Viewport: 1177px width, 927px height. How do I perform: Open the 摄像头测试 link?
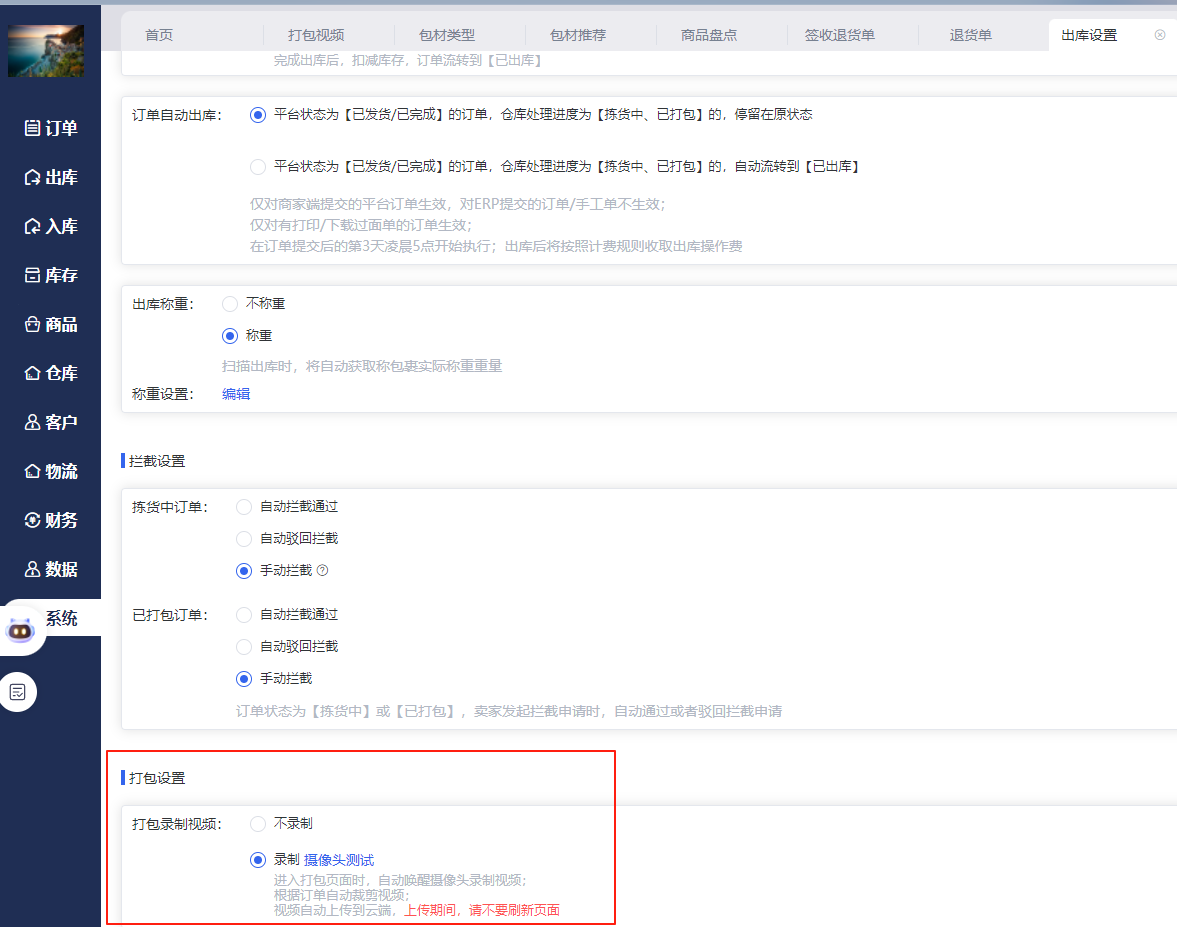(339, 860)
